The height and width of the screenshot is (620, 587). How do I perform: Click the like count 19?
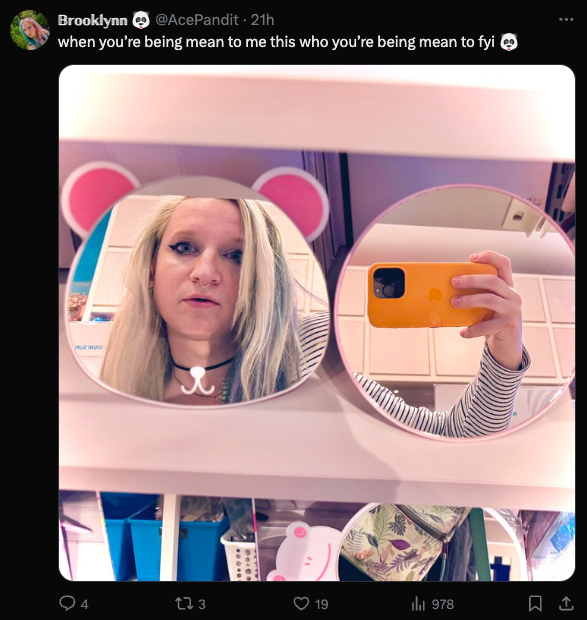click(x=322, y=604)
